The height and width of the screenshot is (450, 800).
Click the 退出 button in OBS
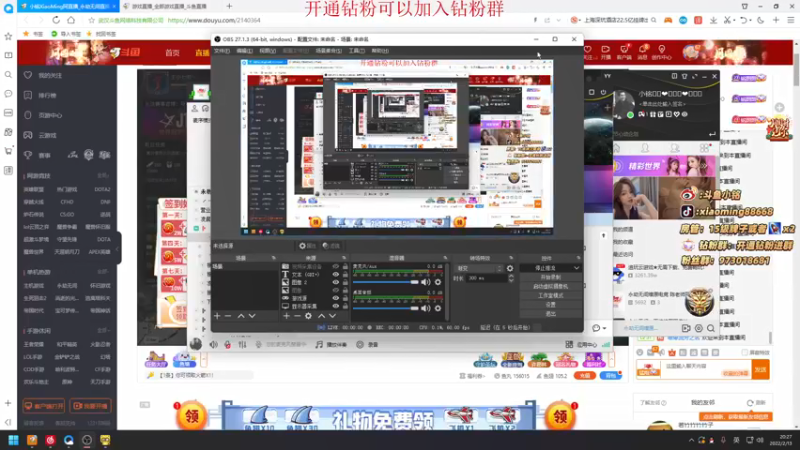551,314
